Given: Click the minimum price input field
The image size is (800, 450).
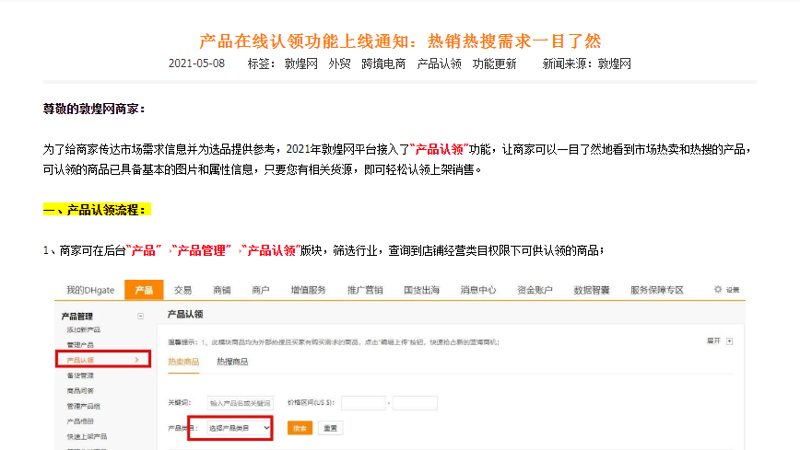Looking at the screenshot, I should 364,403.
